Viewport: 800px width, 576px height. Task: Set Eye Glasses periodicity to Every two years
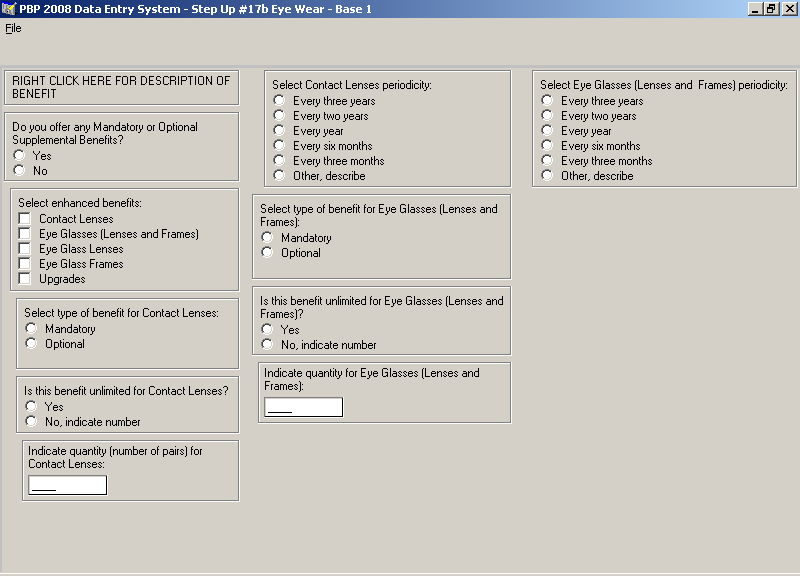tap(547, 115)
